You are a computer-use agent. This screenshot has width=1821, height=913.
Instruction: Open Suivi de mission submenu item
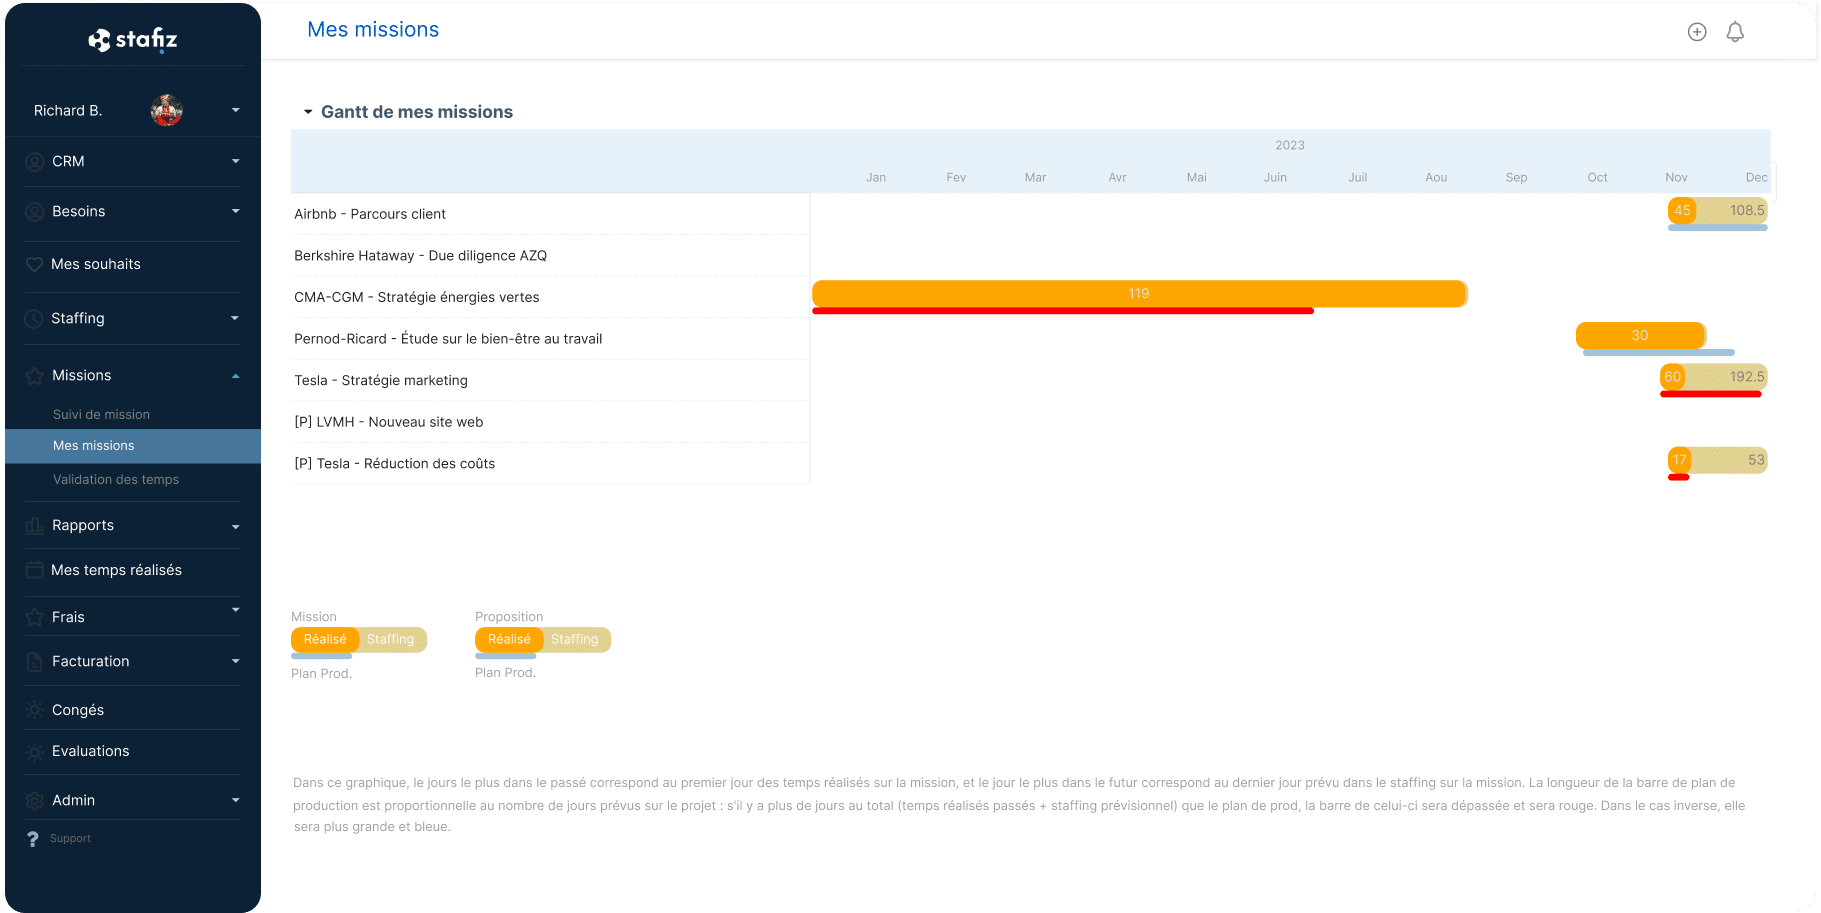coord(101,414)
